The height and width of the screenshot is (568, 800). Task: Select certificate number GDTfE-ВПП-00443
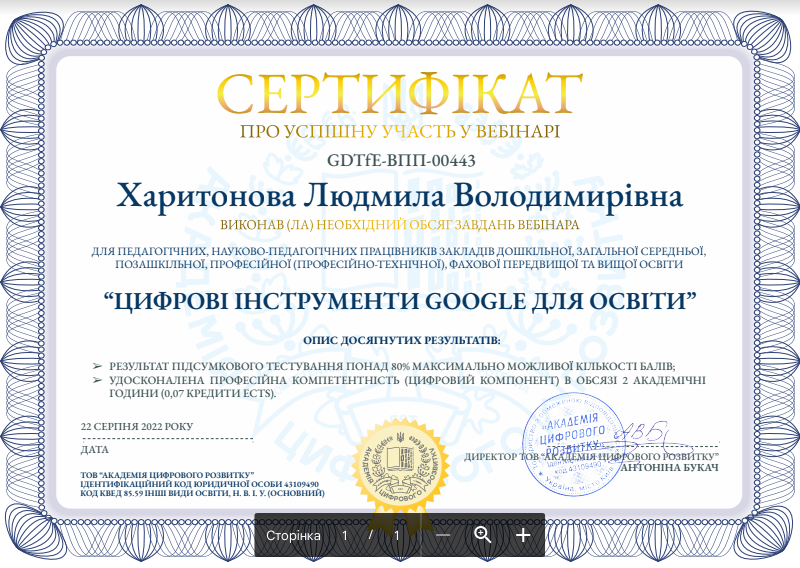pyautogui.click(x=401, y=160)
